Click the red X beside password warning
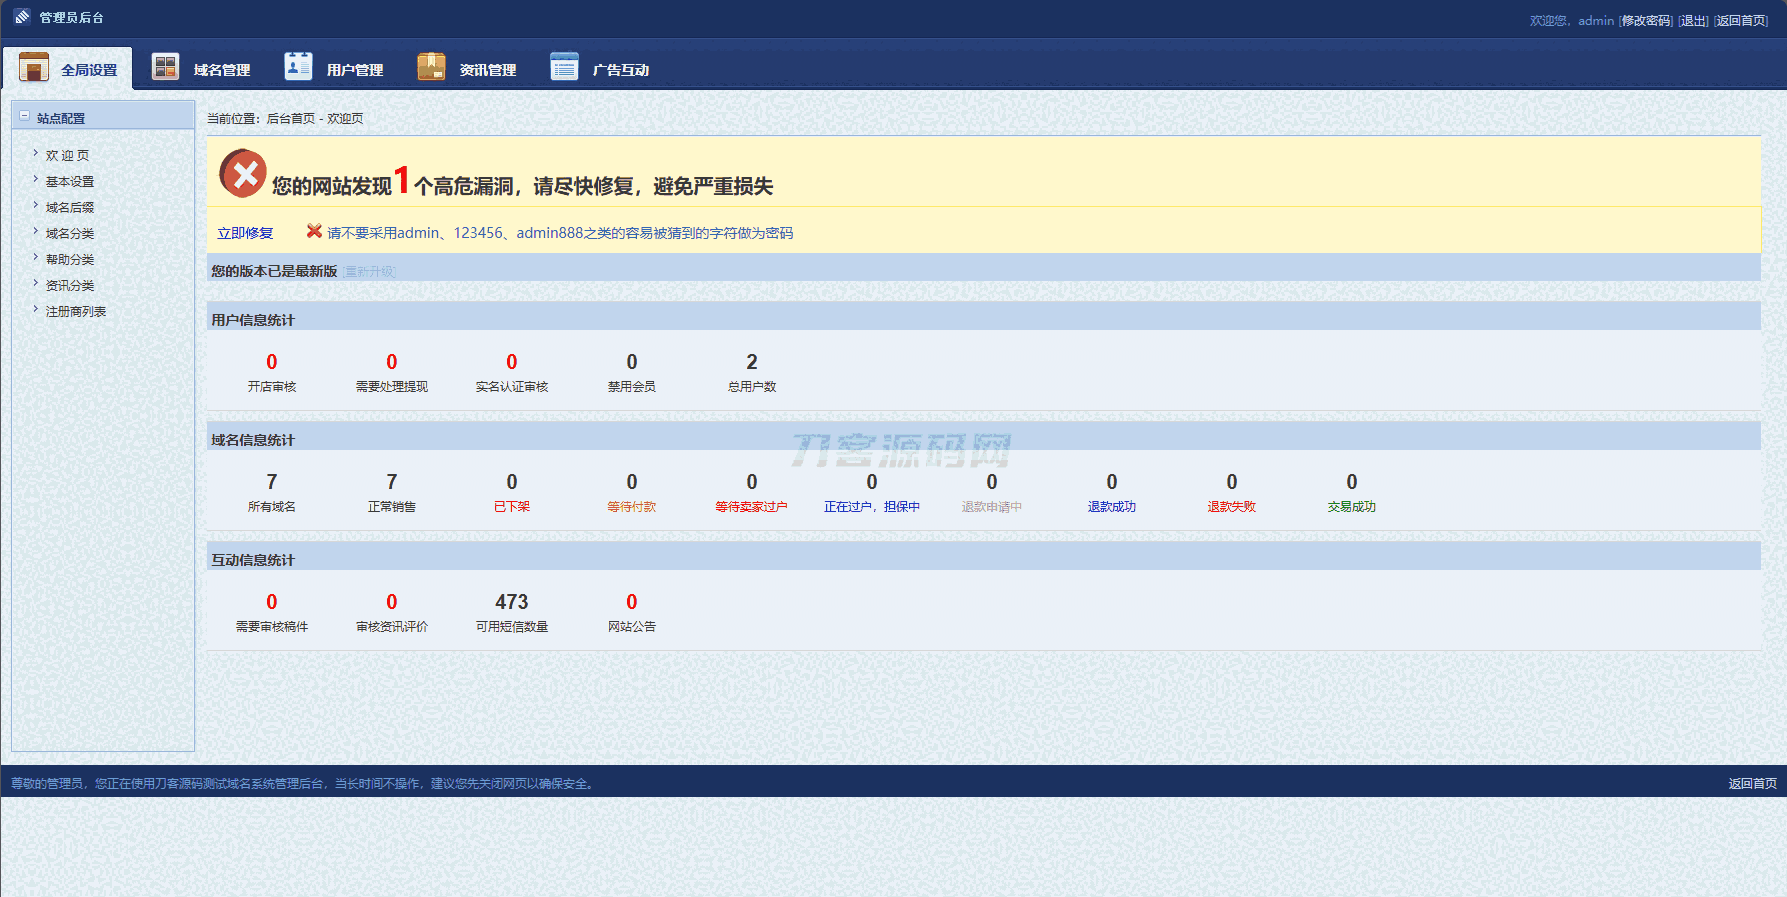 (x=314, y=231)
